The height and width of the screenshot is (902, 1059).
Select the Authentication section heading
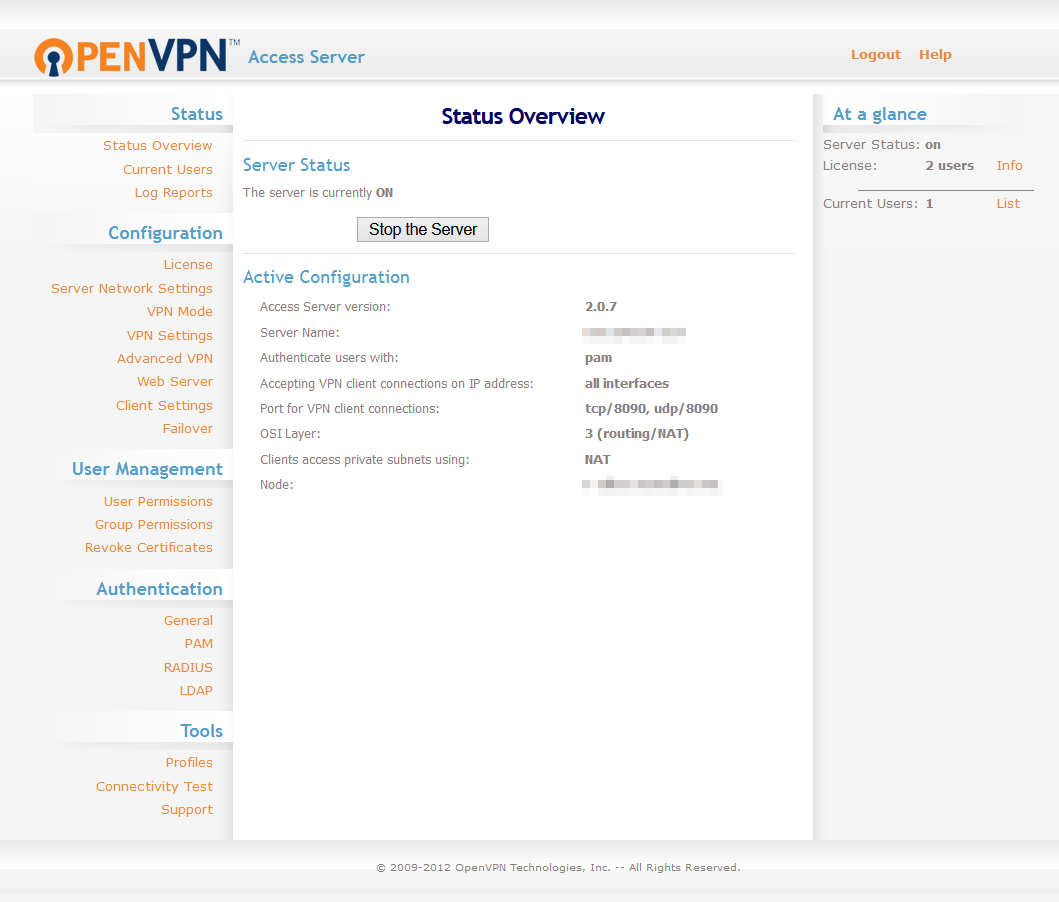tap(159, 589)
